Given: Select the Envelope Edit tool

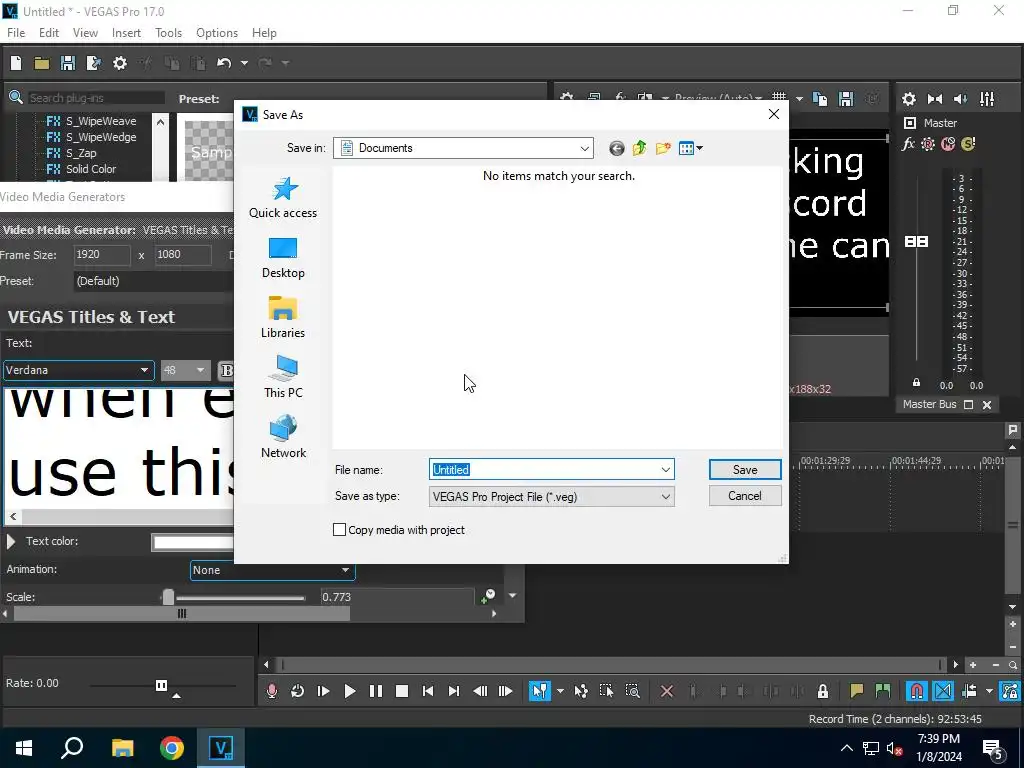Looking at the screenshot, I should coord(581,691).
